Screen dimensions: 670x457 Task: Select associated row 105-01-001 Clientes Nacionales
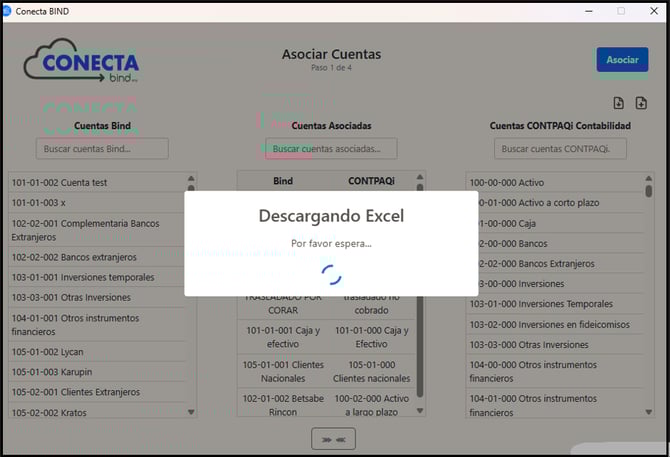pos(283,371)
